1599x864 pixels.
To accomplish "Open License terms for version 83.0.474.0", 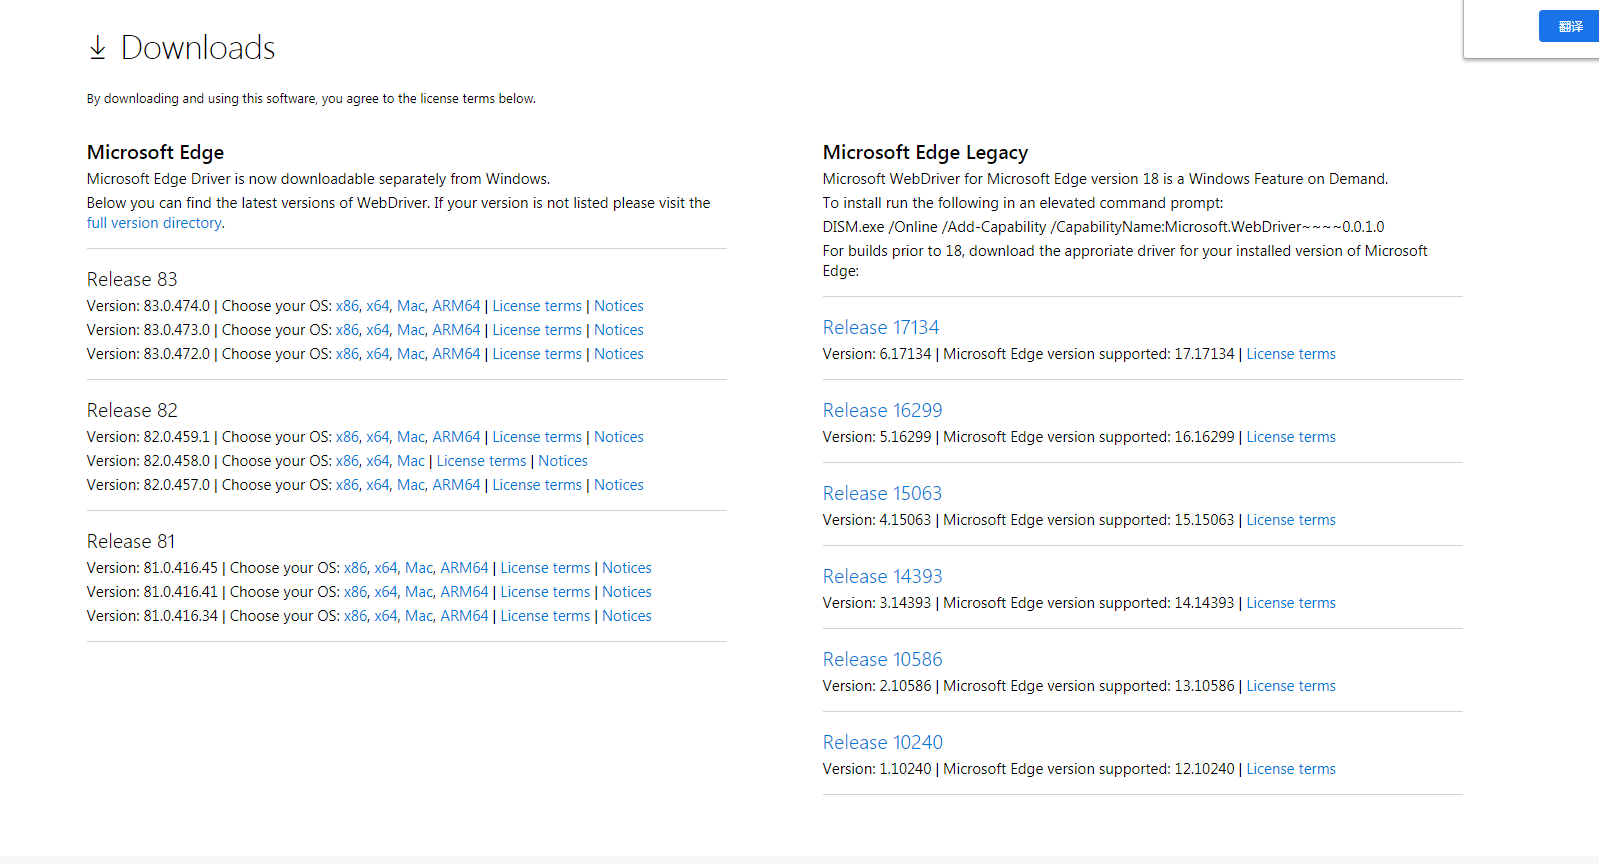I will [x=537, y=306].
